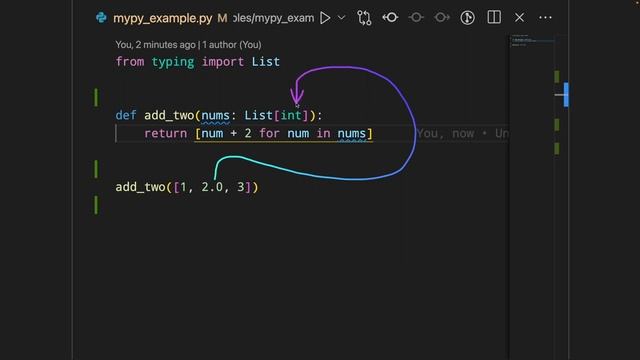The height and width of the screenshot is (360, 640).
Task: Go to previous change with arrow
Action: point(390,18)
